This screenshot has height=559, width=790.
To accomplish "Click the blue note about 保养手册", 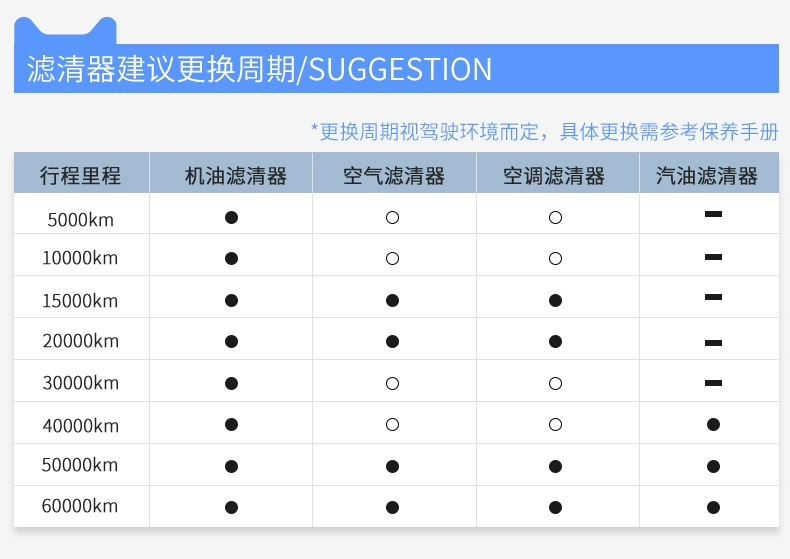I will pyautogui.click(x=545, y=132).
